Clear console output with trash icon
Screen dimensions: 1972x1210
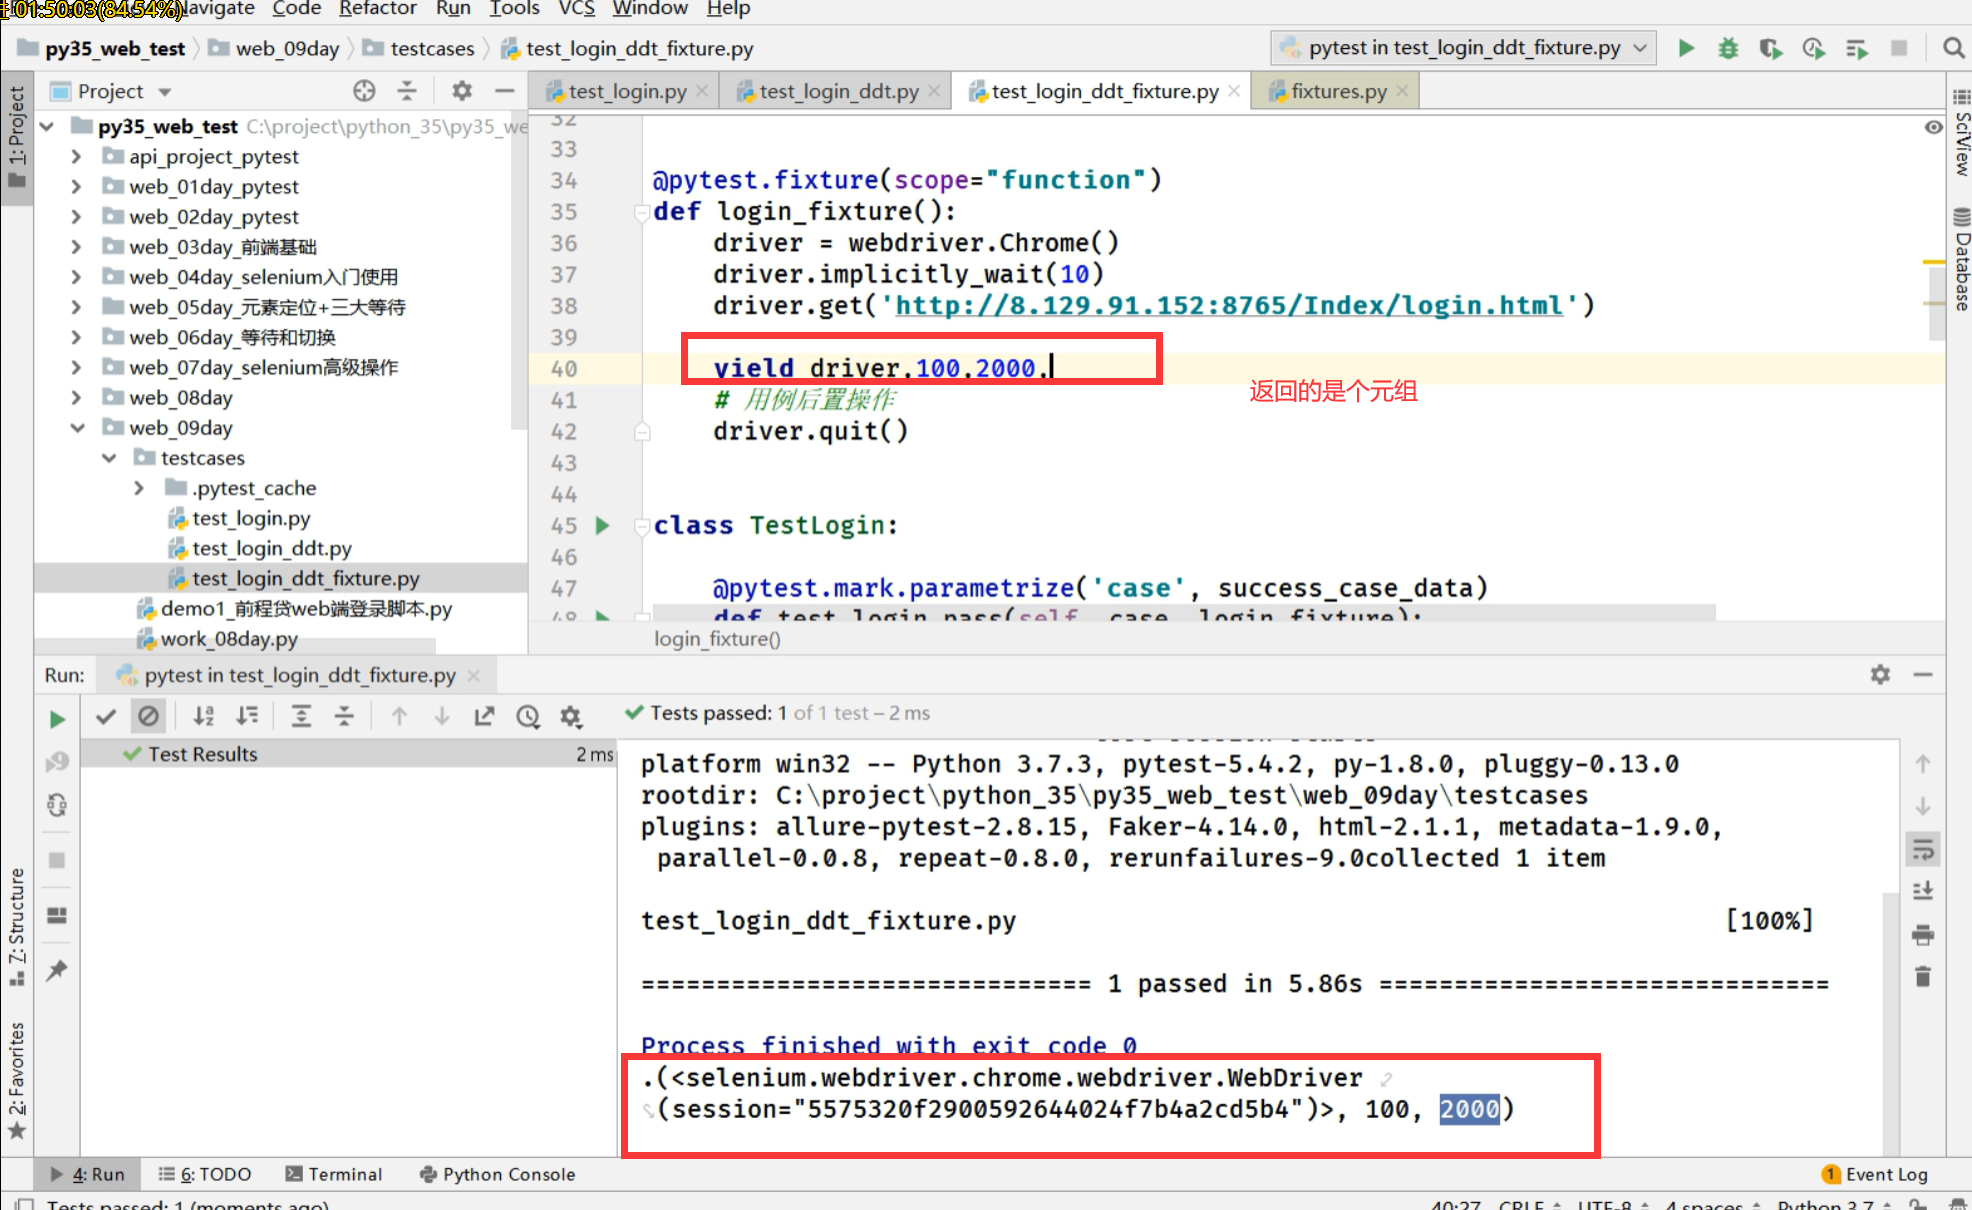[1922, 976]
